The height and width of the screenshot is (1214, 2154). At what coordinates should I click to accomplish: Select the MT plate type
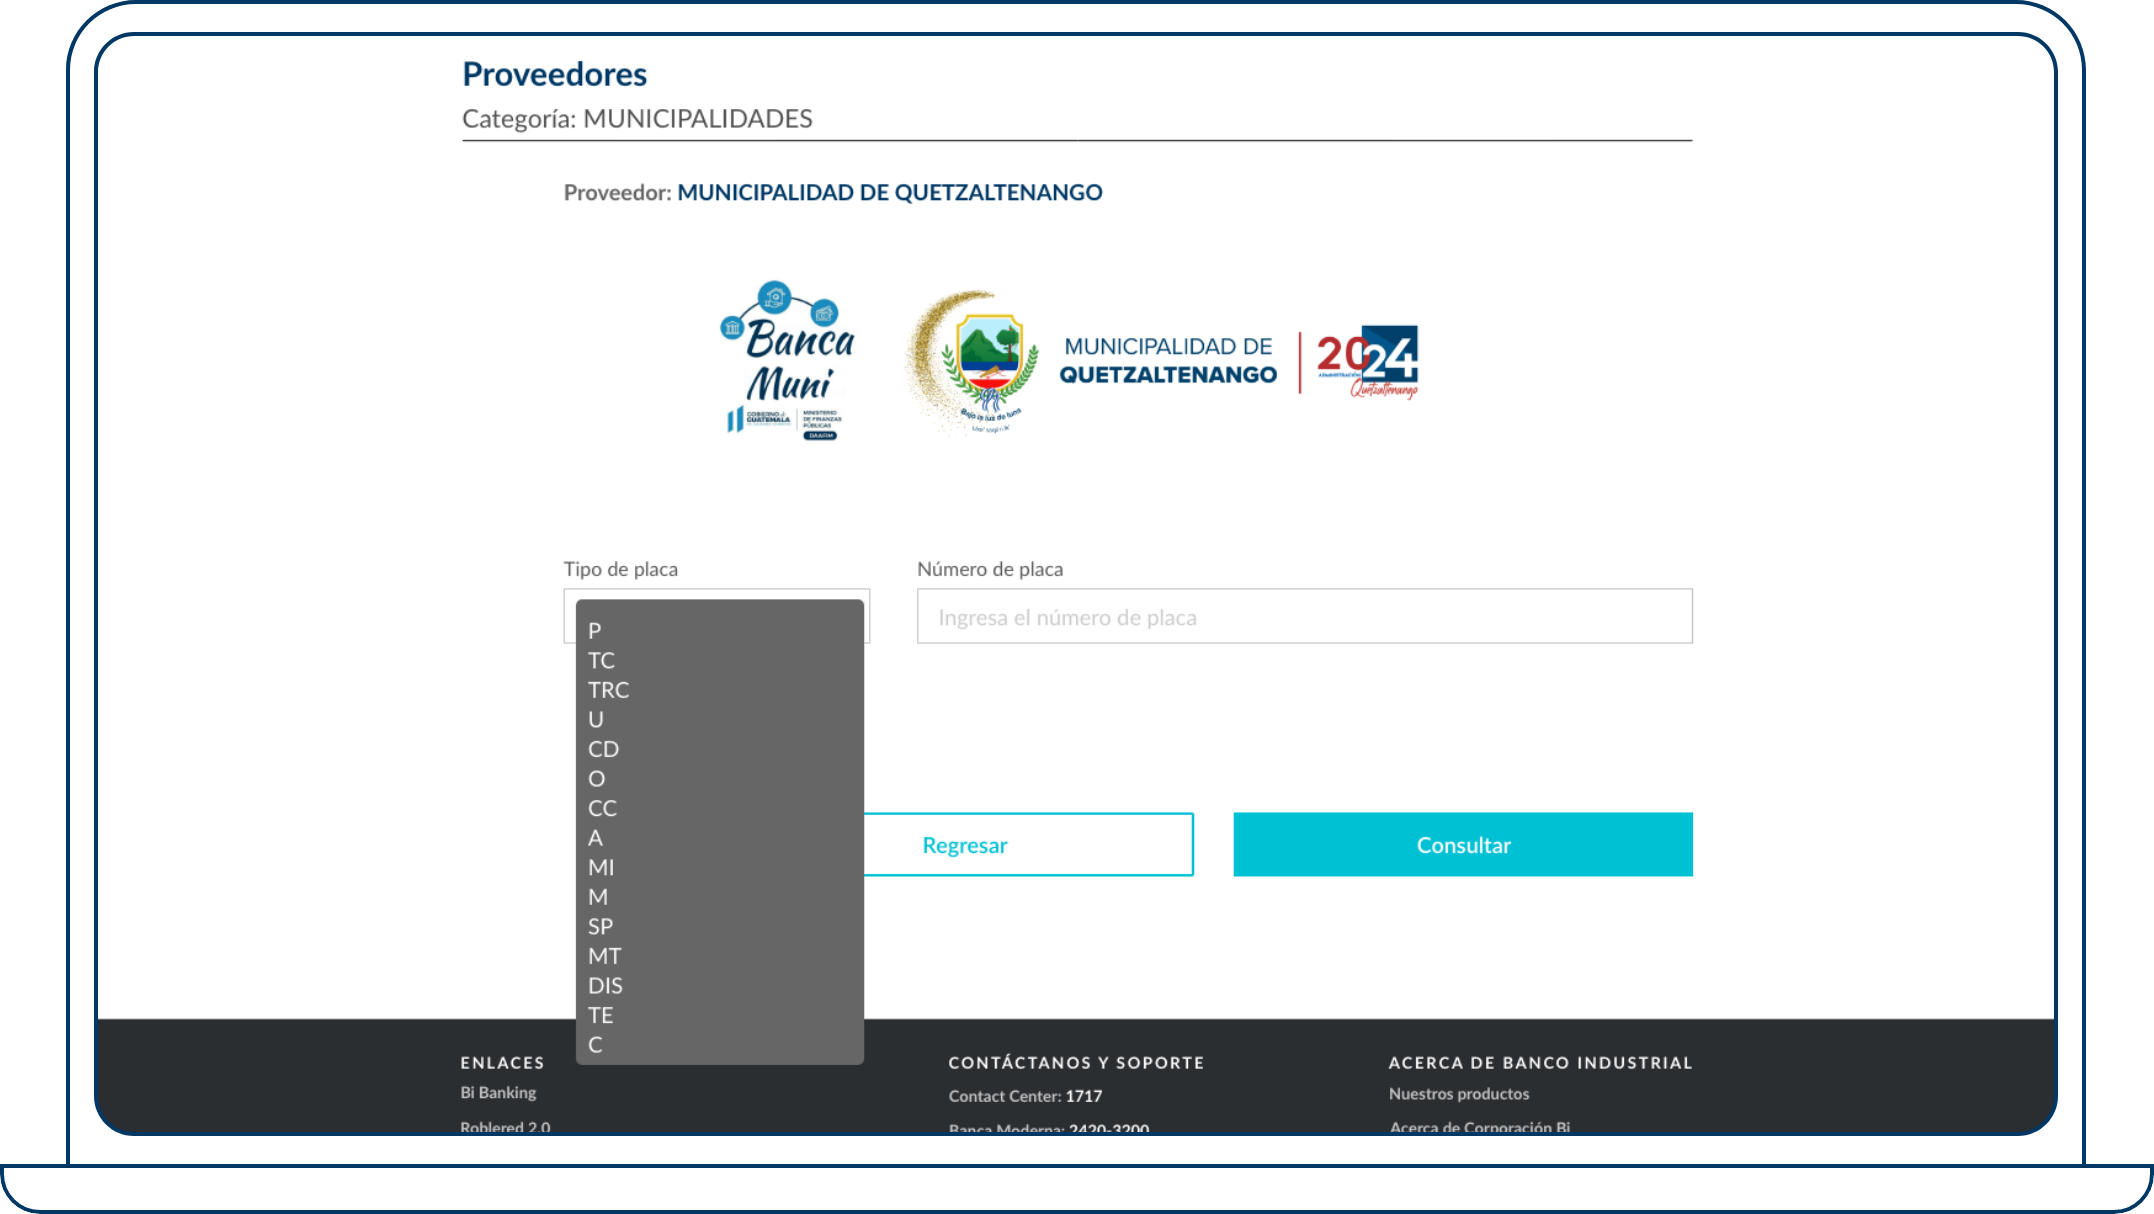719,956
